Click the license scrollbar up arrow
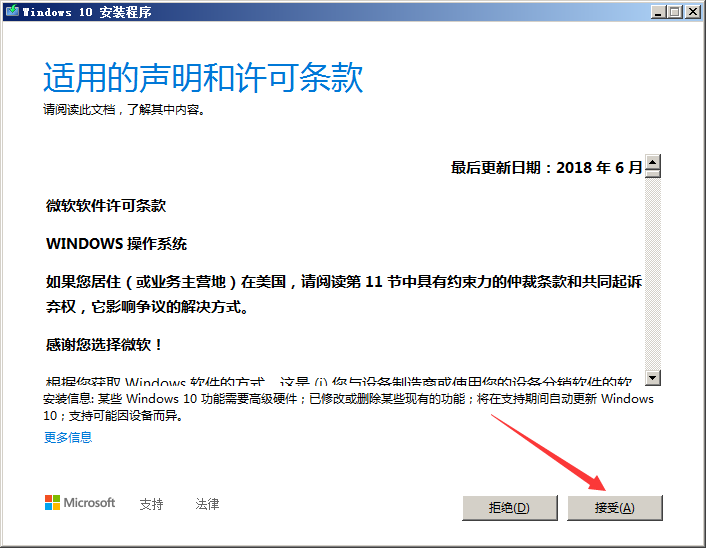Screen dimensions: 706x548 point(653,164)
